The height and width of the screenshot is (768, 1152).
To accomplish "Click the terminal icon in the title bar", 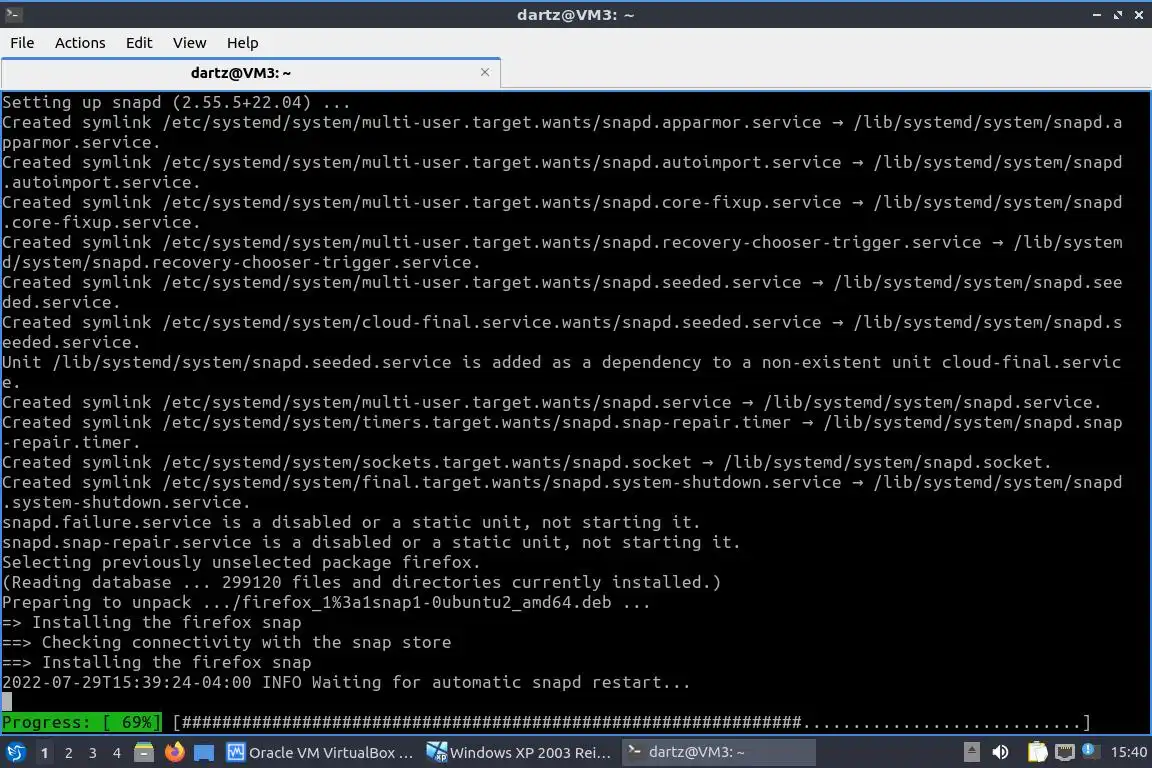I will pyautogui.click(x=13, y=14).
